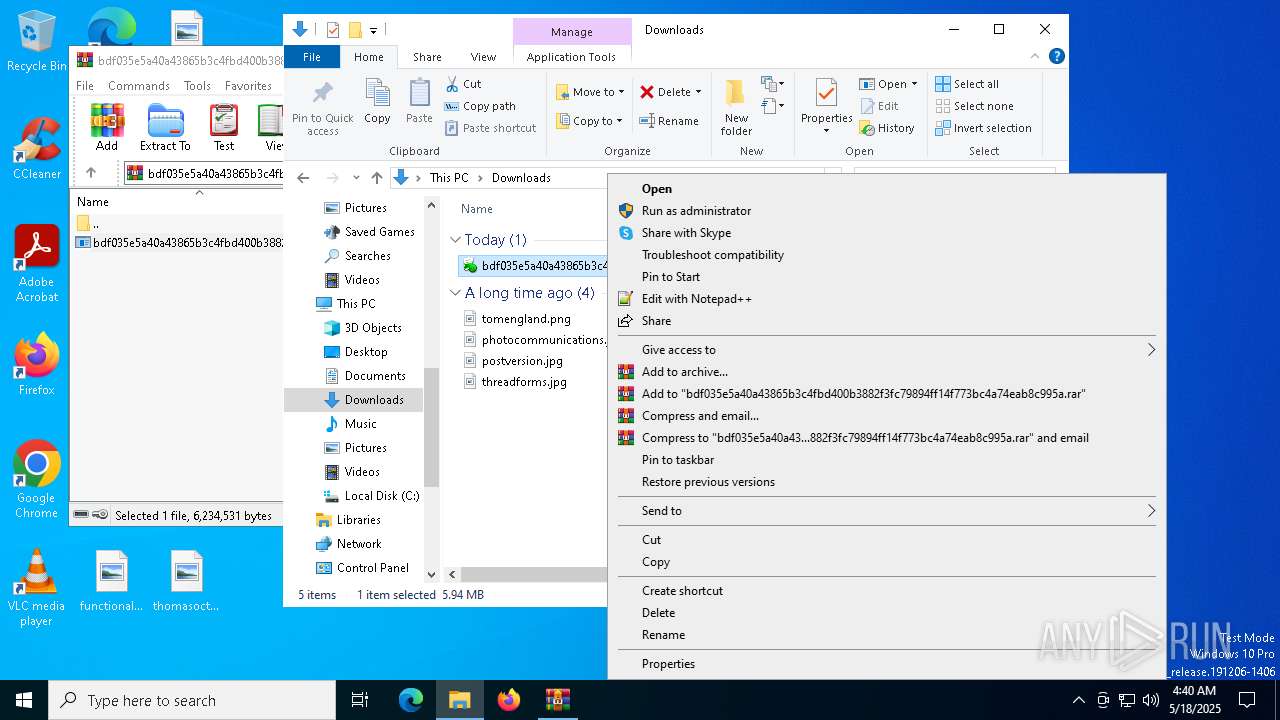Select the Google Chrome desktop icon
This screenshot has width=1280, height=720.
point(36,480)
